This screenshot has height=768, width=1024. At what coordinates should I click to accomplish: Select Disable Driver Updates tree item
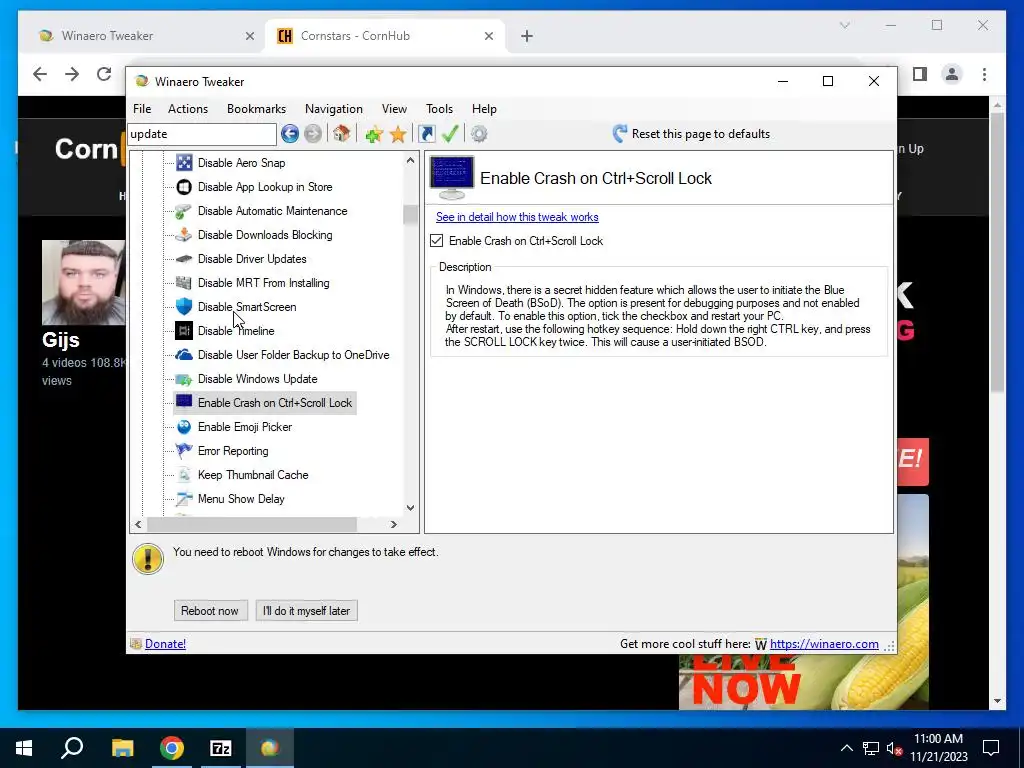(x=252, y=259)
